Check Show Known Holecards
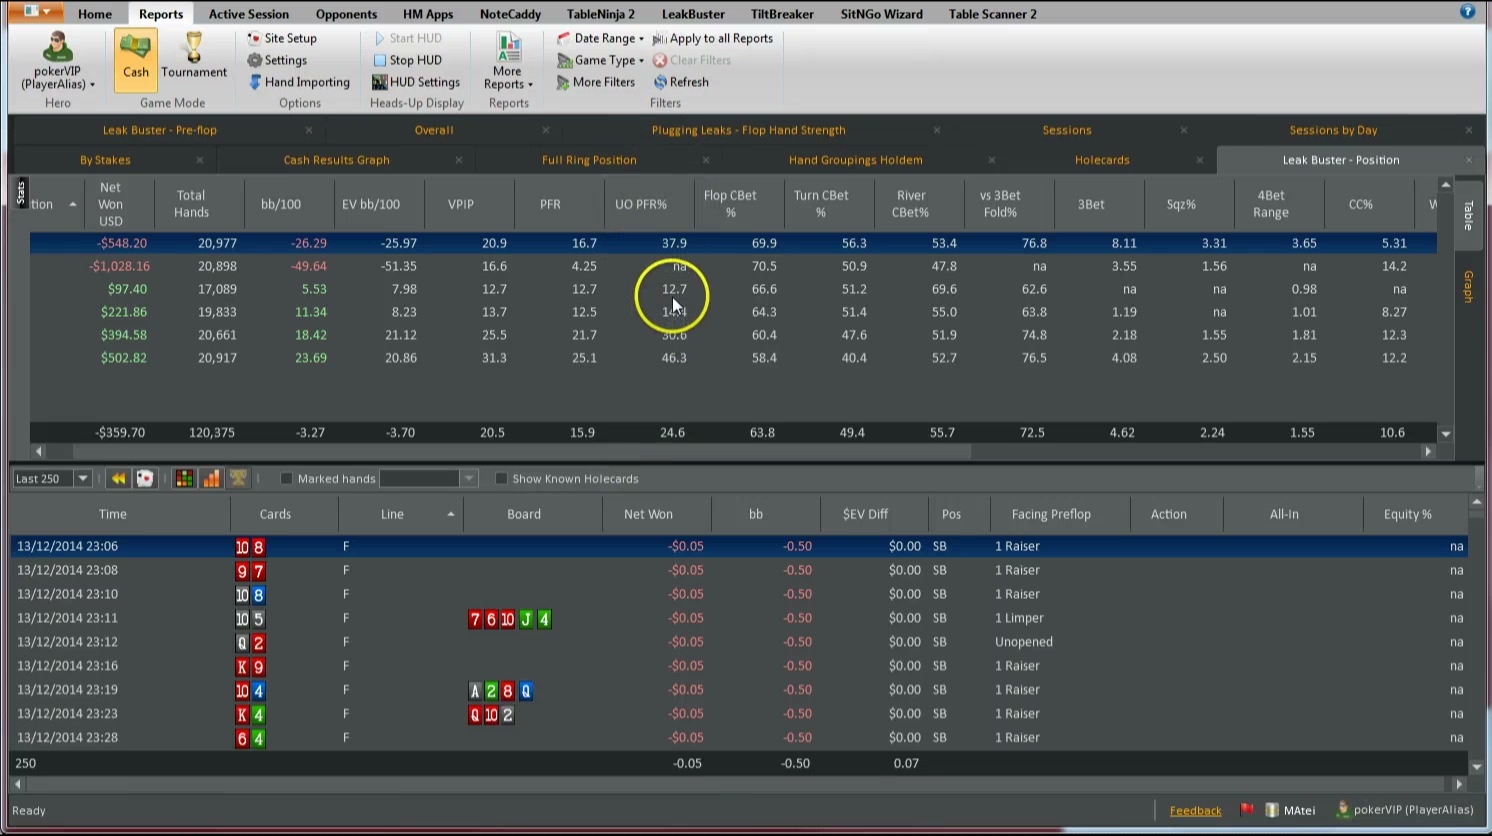 [x=502, y=478]
